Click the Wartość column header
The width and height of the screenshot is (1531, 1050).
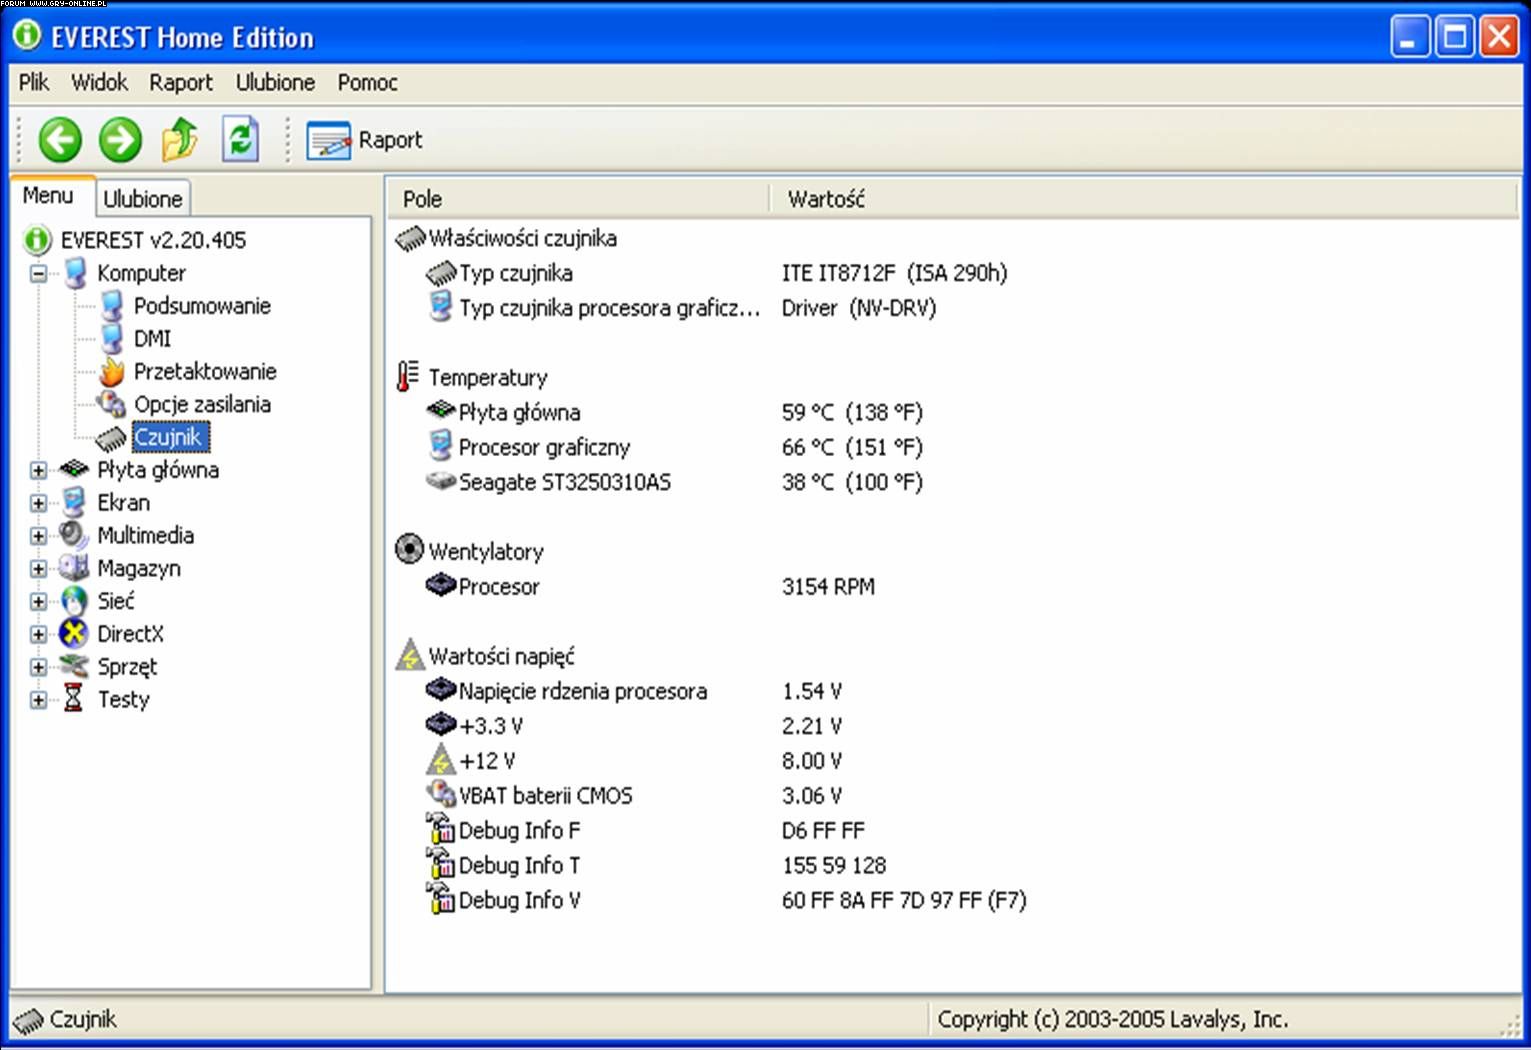1144,199
